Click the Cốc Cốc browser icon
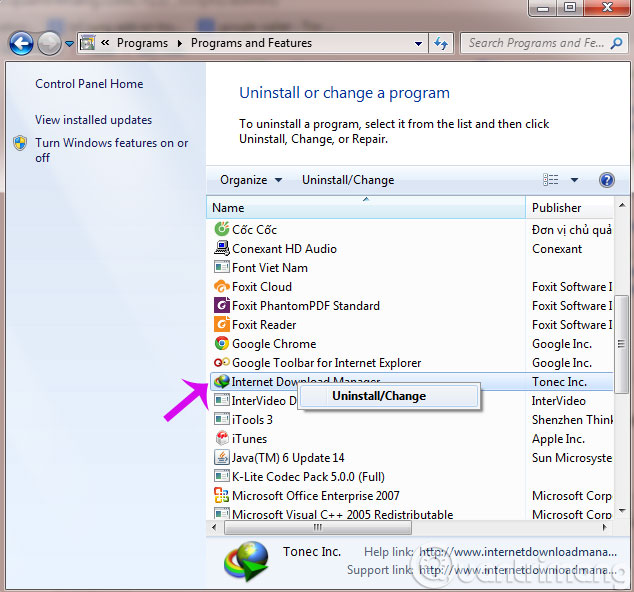The width and height of the screenshot is (634, 592). click(222, 229)
